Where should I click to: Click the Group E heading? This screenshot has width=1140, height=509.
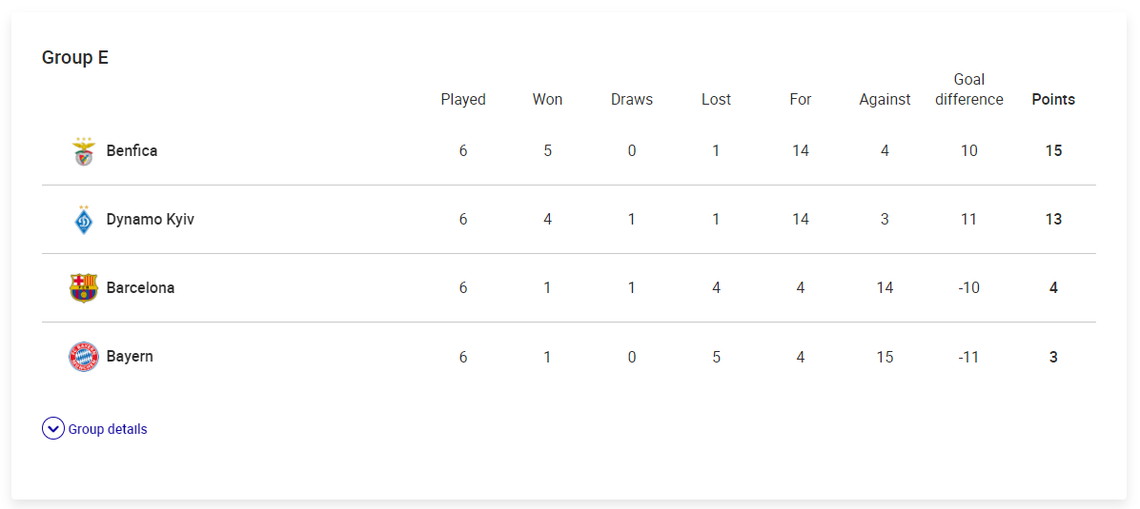point(75,57)
